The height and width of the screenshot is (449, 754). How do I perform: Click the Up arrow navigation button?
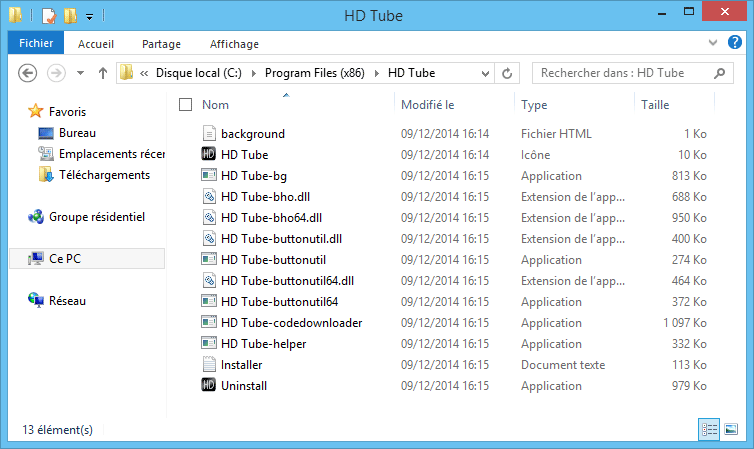pos(102,73)
